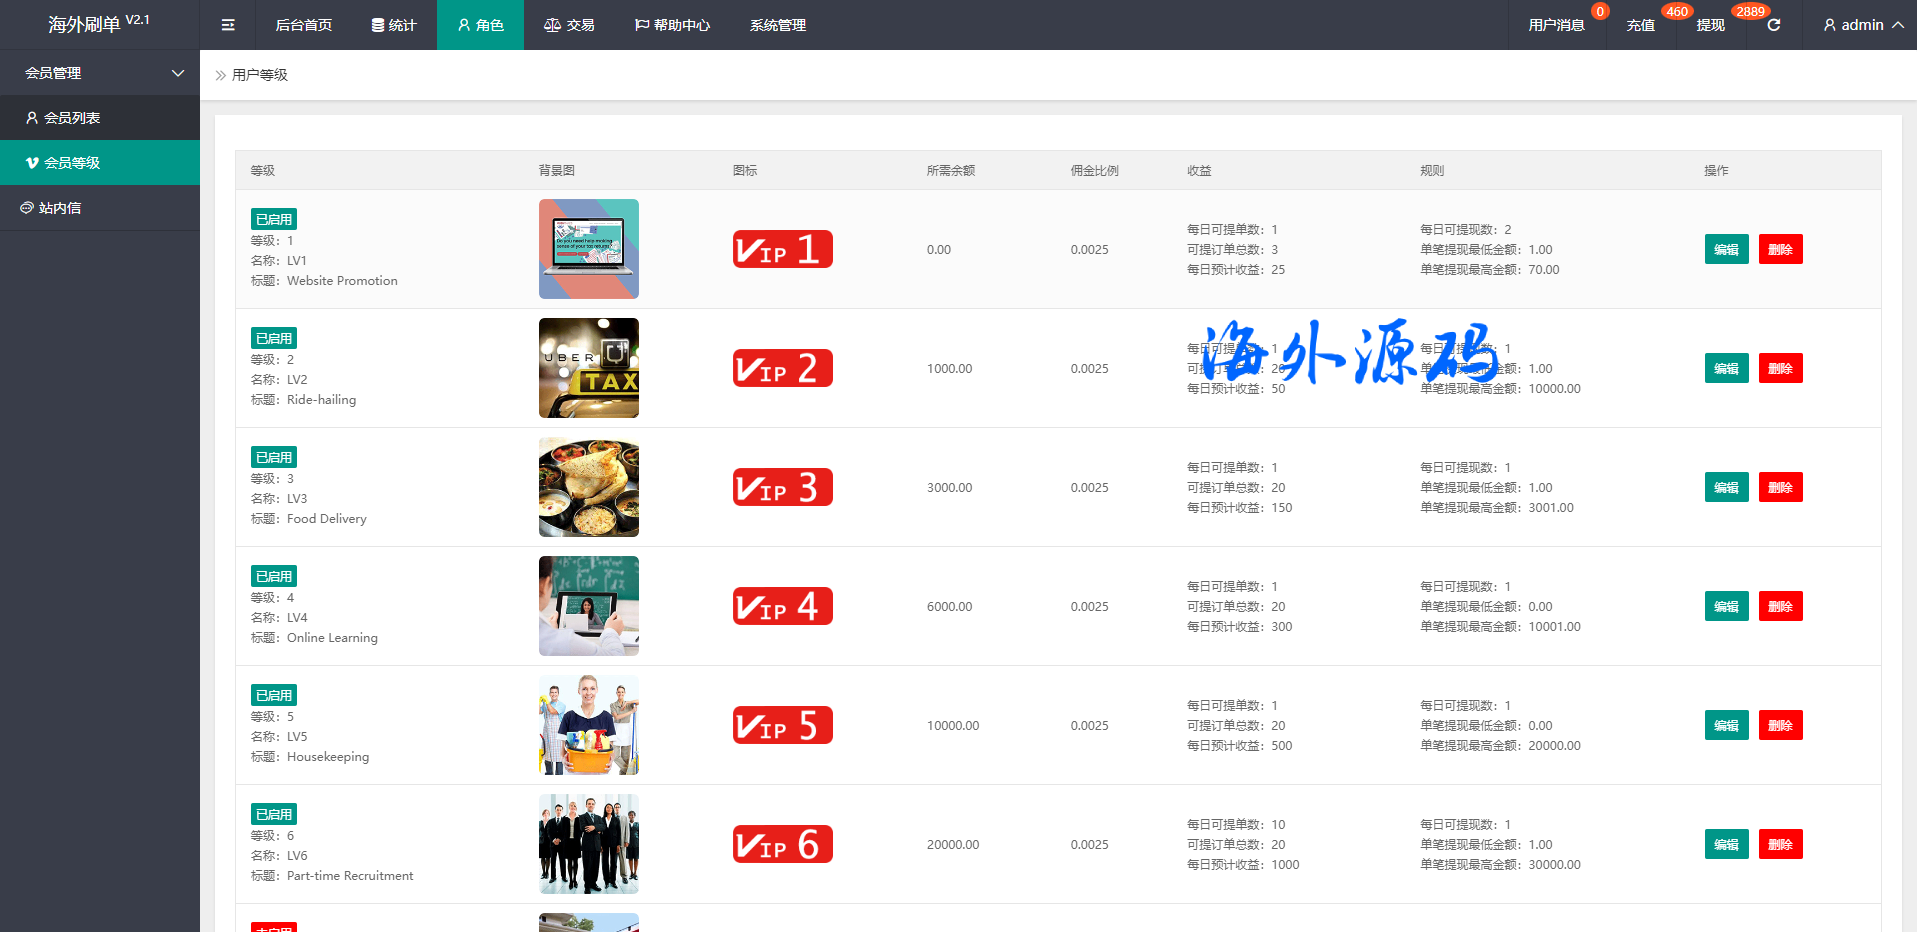Toggle the 已启用 status badge for LV1
This screenshot has width=1917, height=932.
tap(273, 219)
